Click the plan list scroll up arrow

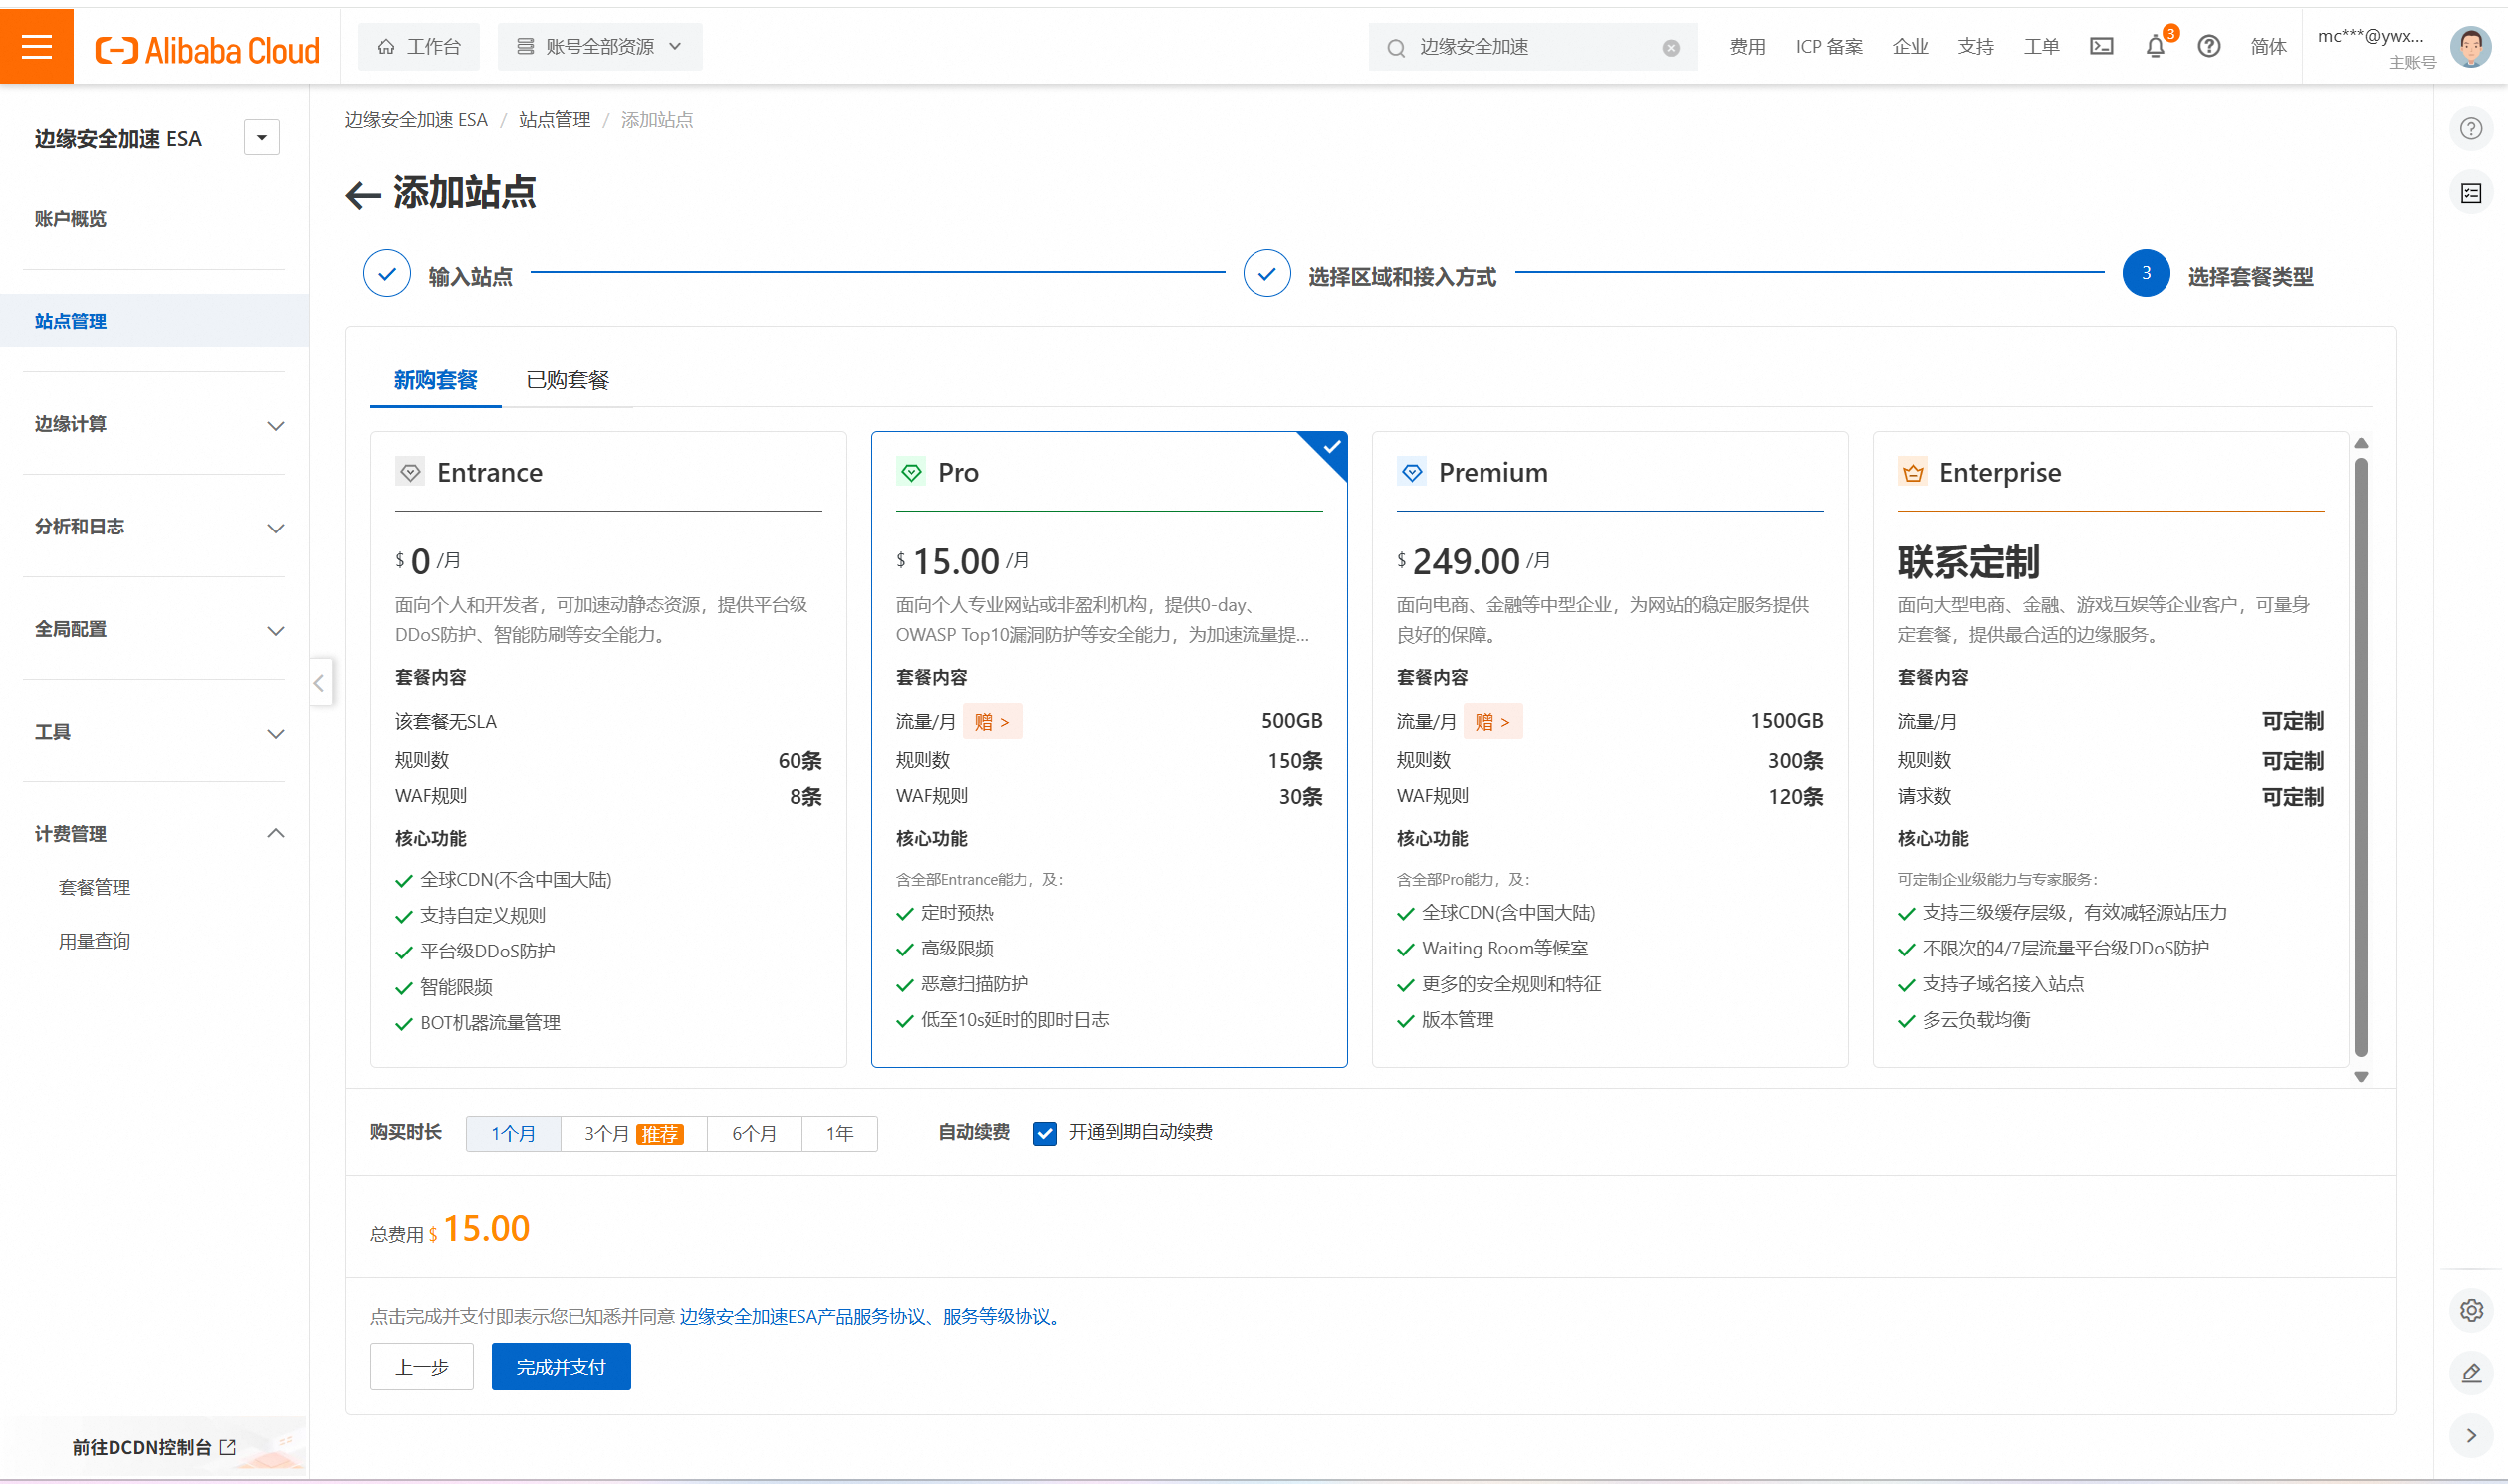coord(2360,443)
